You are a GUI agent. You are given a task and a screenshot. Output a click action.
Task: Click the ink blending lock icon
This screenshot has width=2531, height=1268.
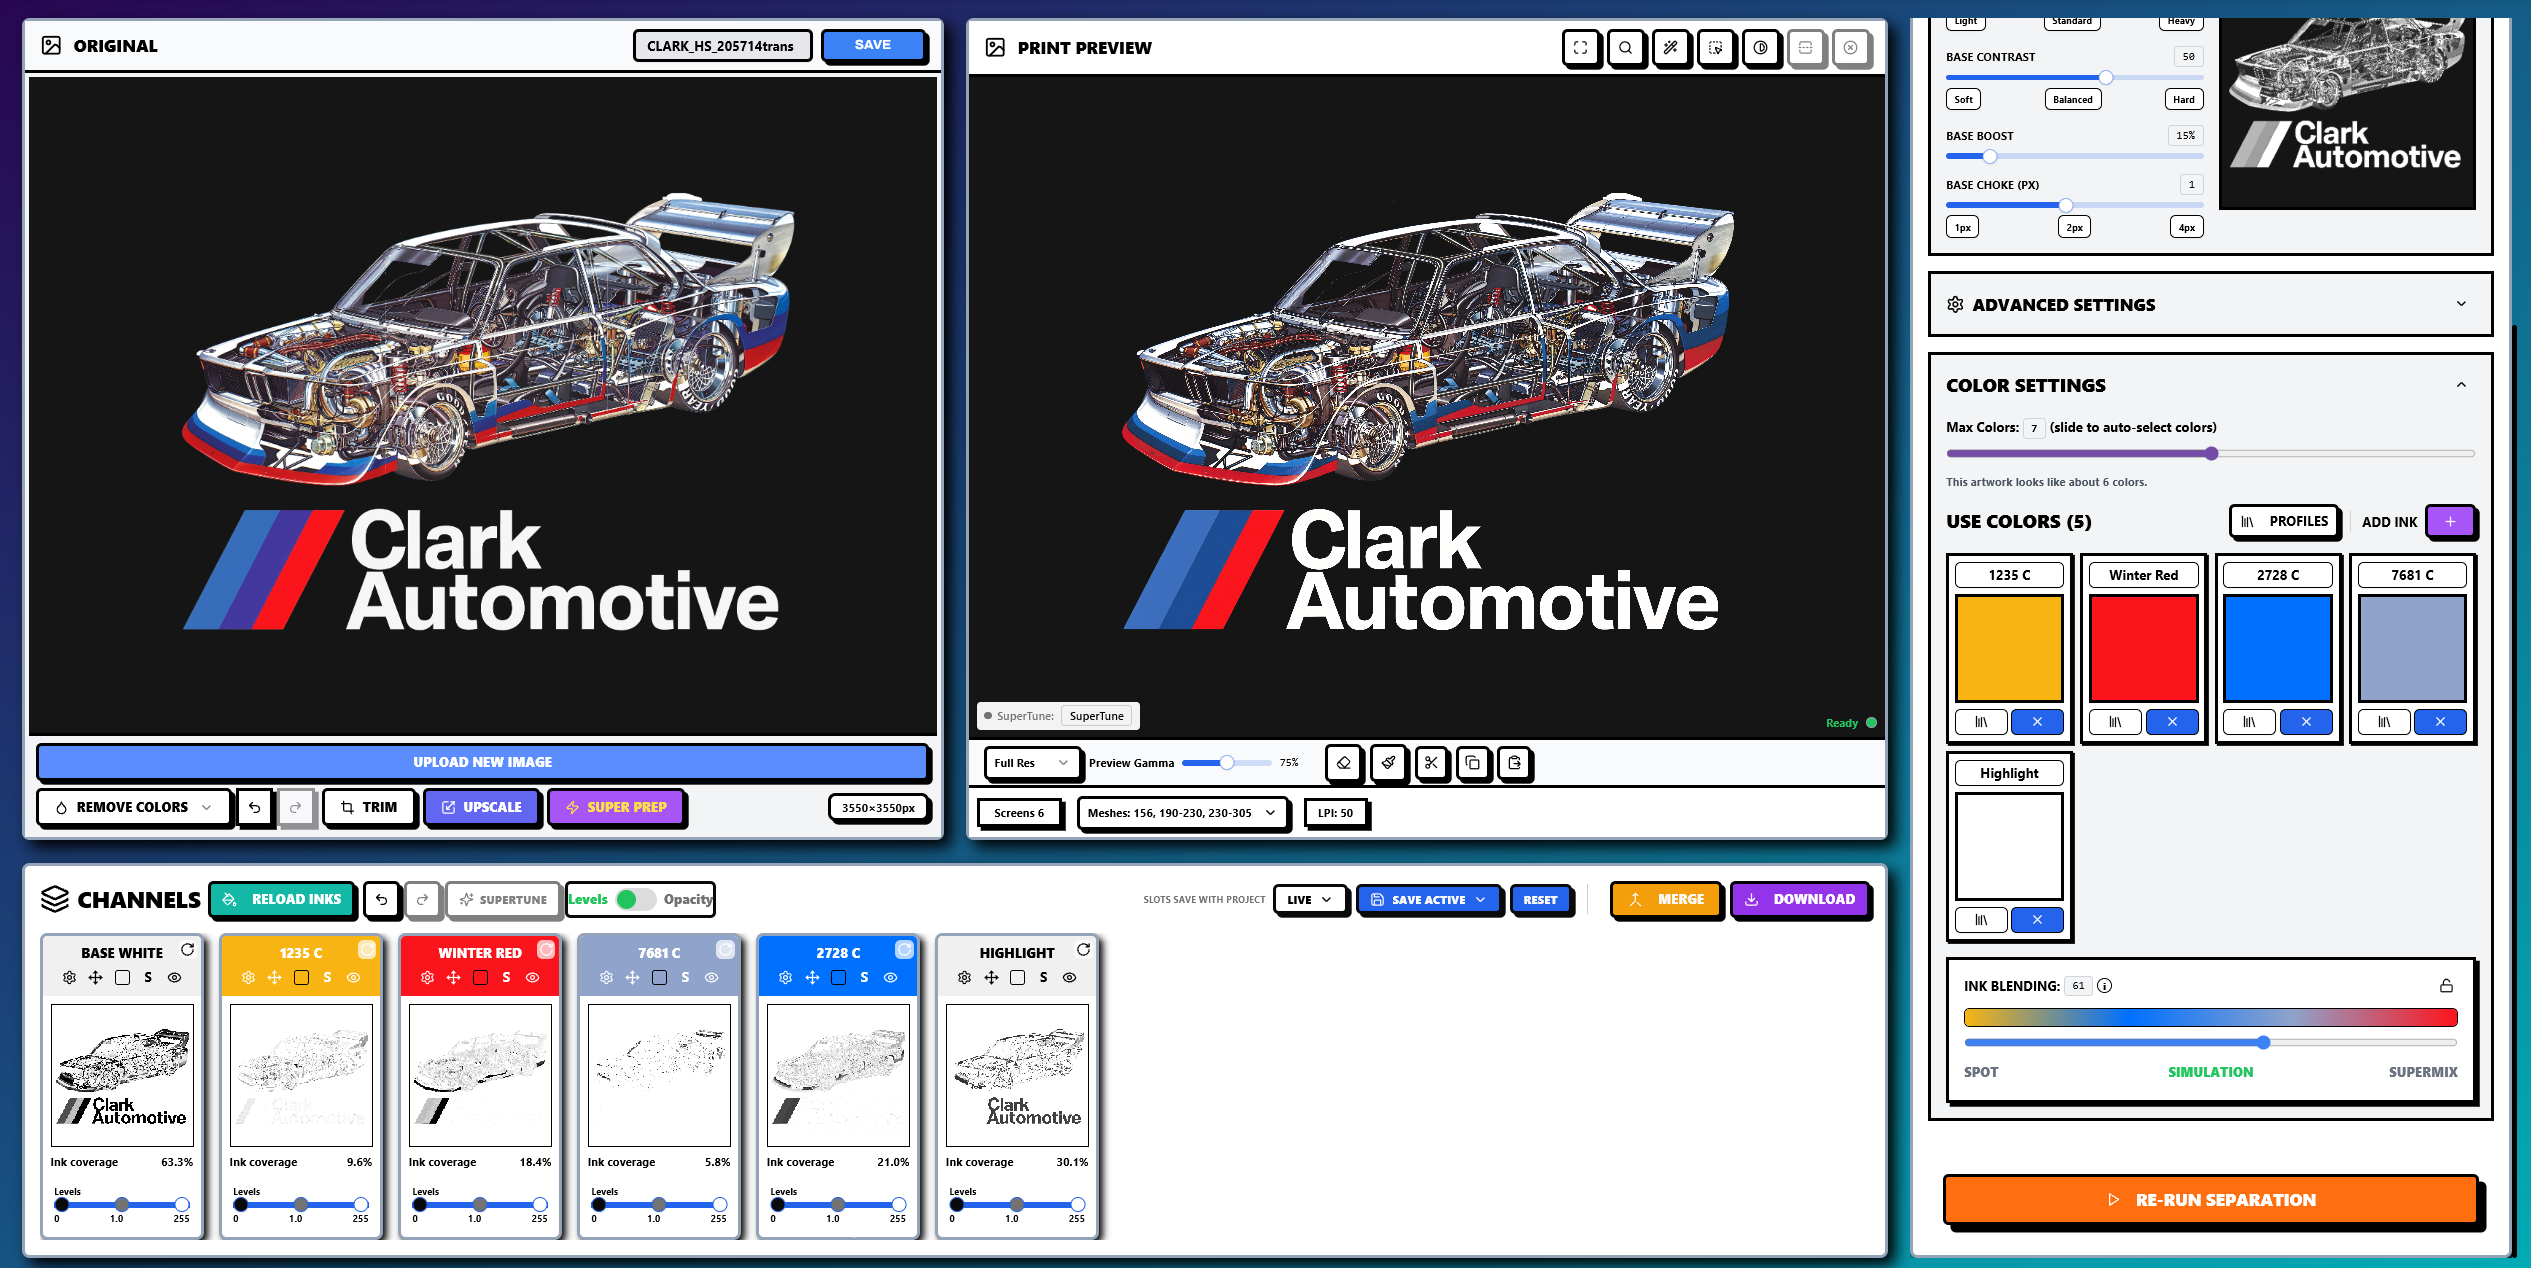[2446, 986]
